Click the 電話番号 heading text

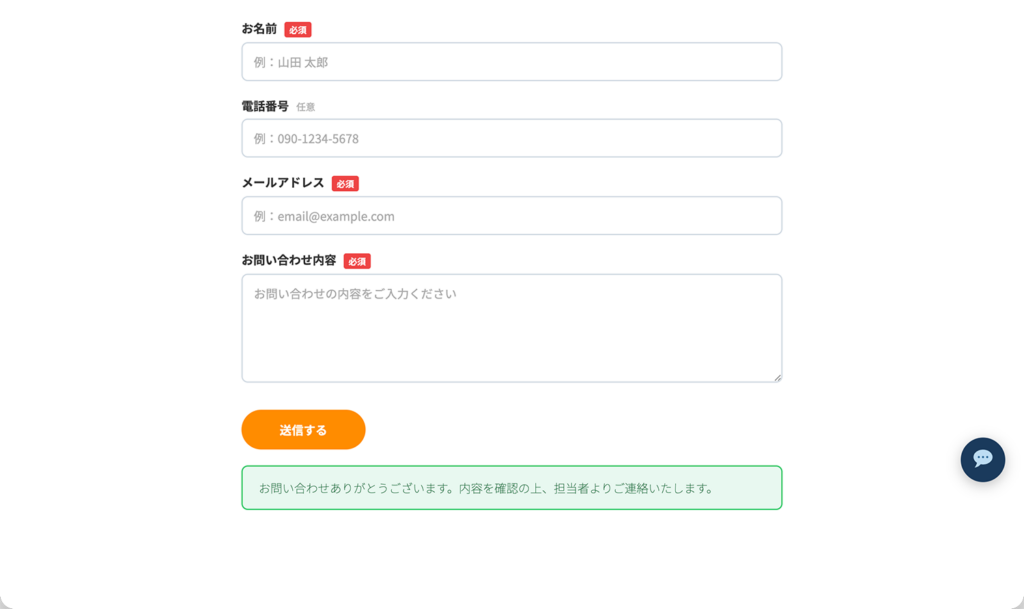[x=263, y=105]
